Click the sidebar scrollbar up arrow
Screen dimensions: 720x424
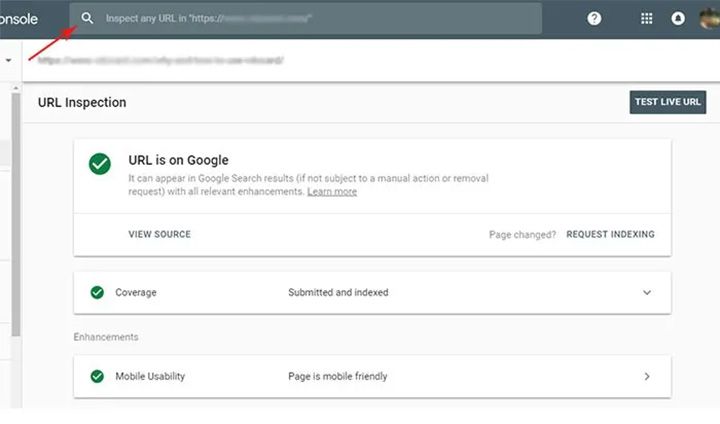(15, 88)
